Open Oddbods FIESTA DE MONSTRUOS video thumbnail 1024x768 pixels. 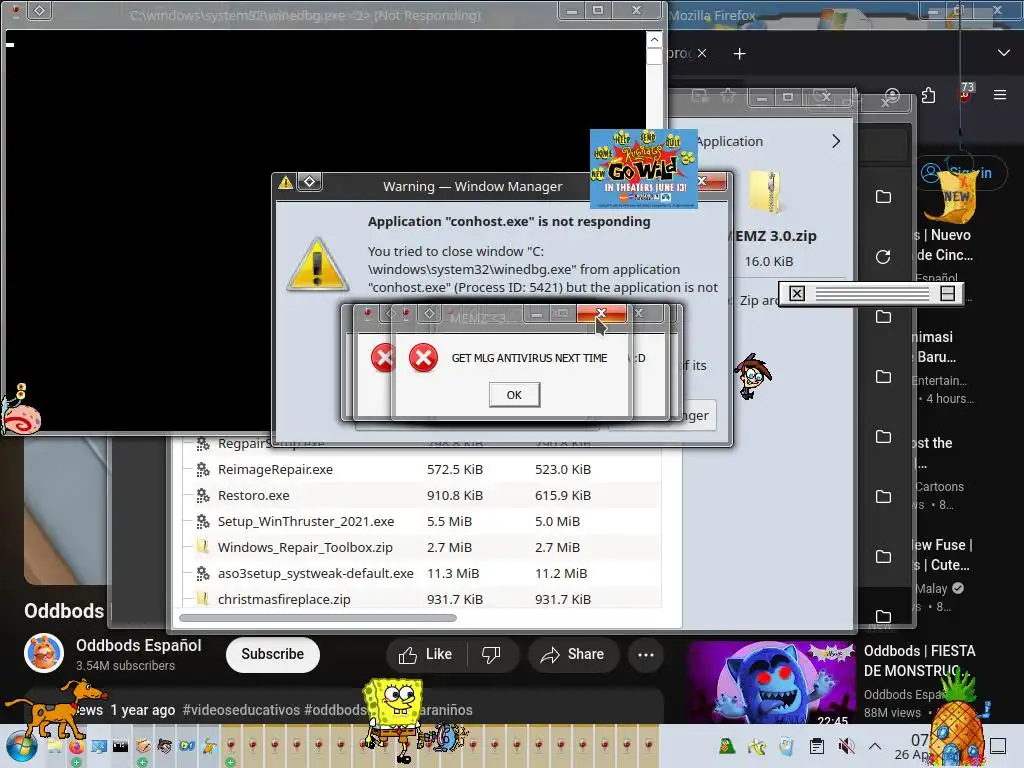point(771,684)
